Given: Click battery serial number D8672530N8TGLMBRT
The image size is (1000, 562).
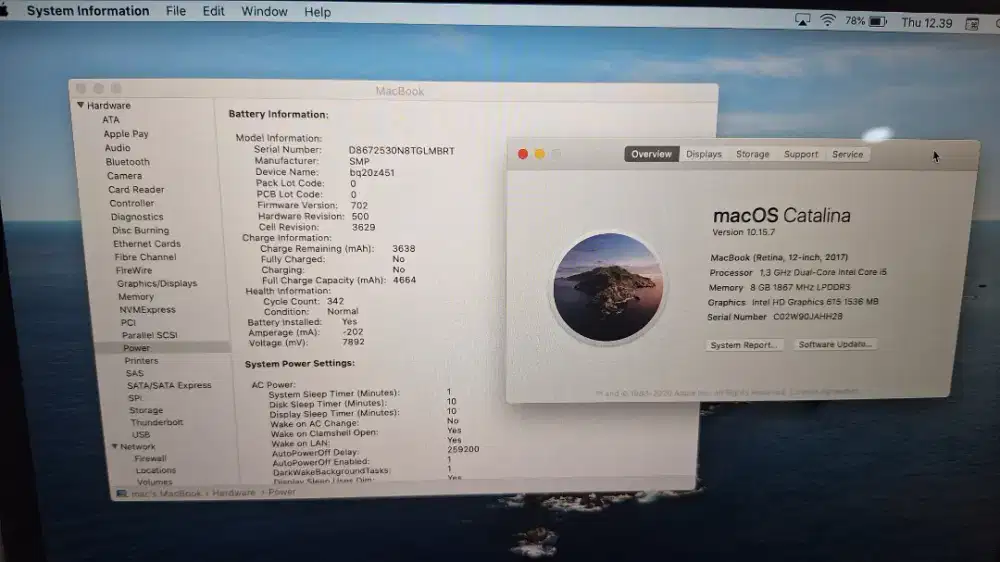Looking at the screenshot, I should coord(401,151).
